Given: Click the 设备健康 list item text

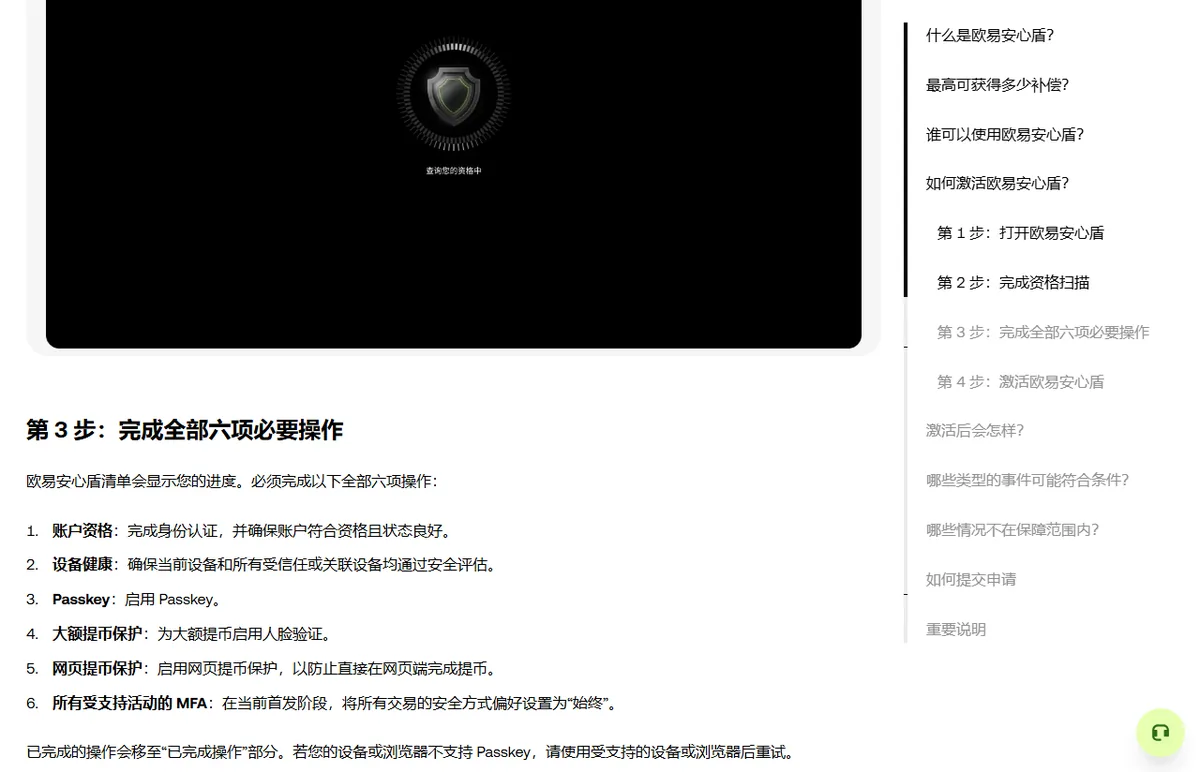Looking at the screenshot, I should pyautogui.click(x=275, y=565).
